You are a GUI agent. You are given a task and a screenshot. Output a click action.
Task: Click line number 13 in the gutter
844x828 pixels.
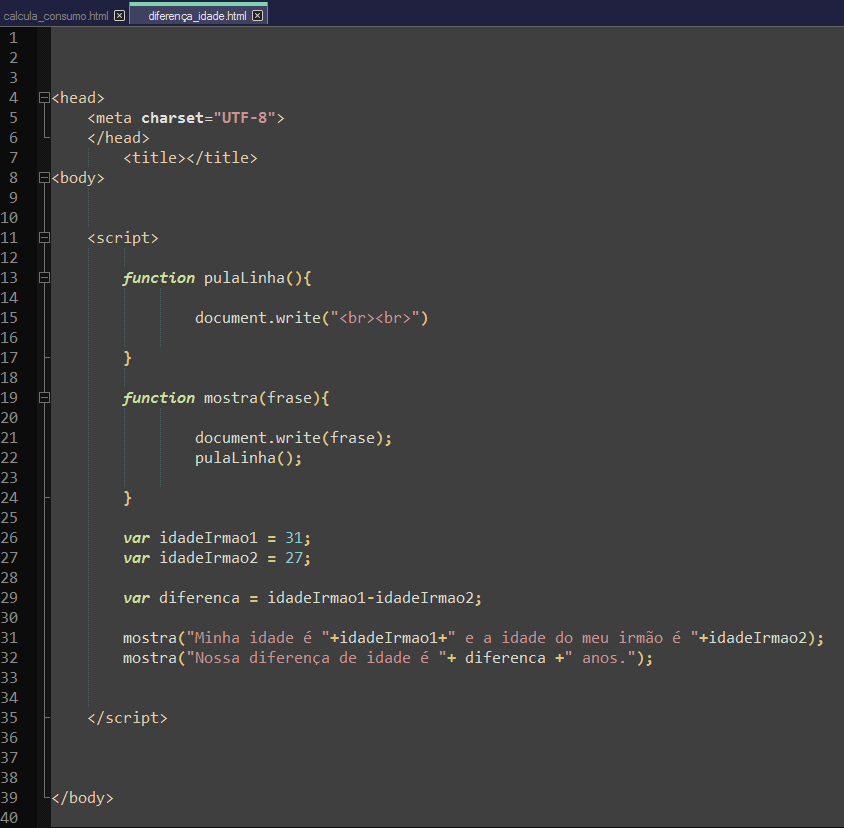pos(10,278)
